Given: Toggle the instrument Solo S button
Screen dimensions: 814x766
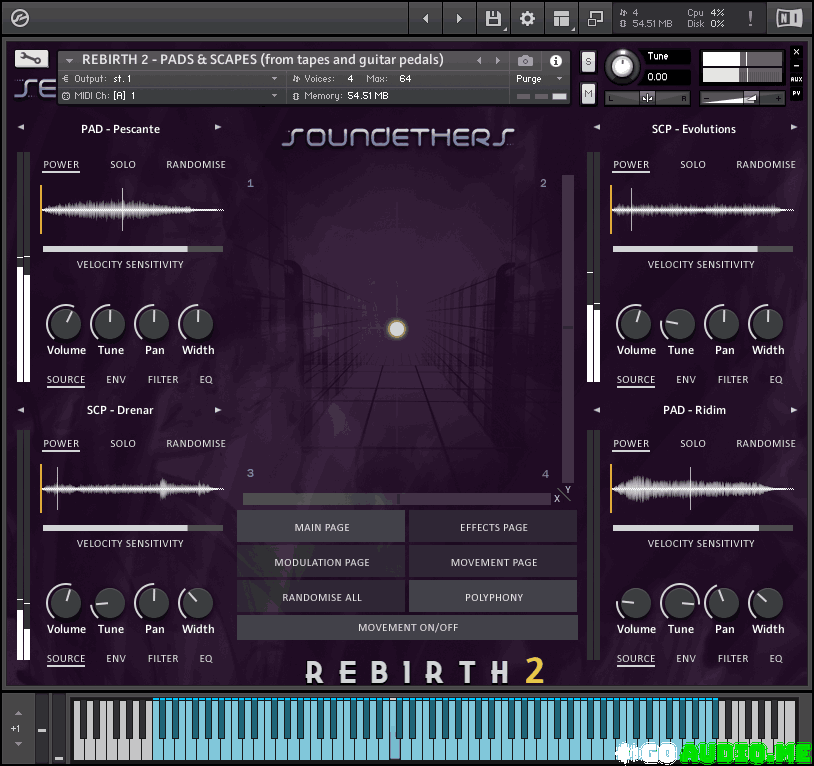Looking at the screenshot, I should 588,62.
